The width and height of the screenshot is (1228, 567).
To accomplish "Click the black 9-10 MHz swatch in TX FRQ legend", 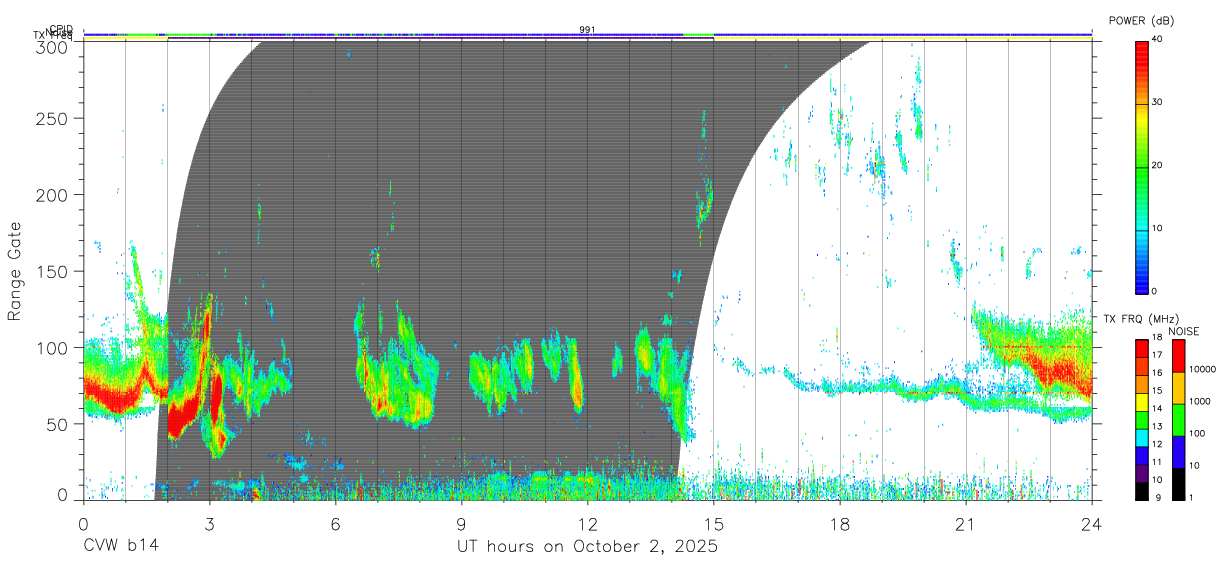I will 1142,489.
